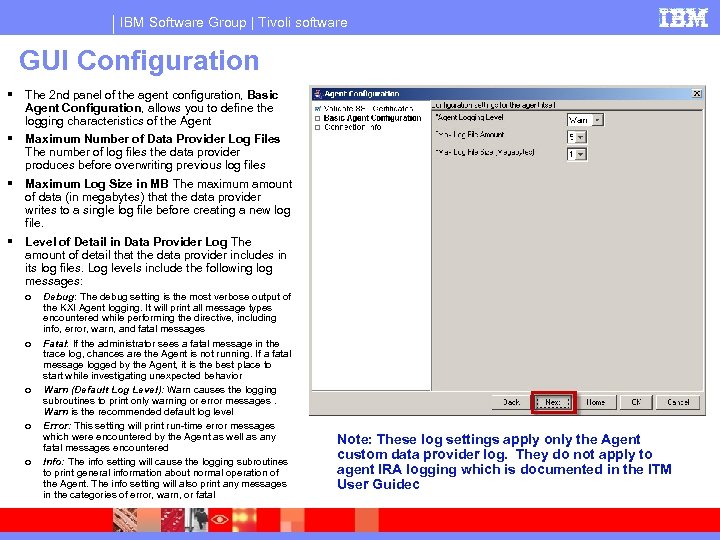This screenshot has height=540, width=720.
Task: Toggle the Validate SSL Certificates step checkbox
Action: [317, 109]
